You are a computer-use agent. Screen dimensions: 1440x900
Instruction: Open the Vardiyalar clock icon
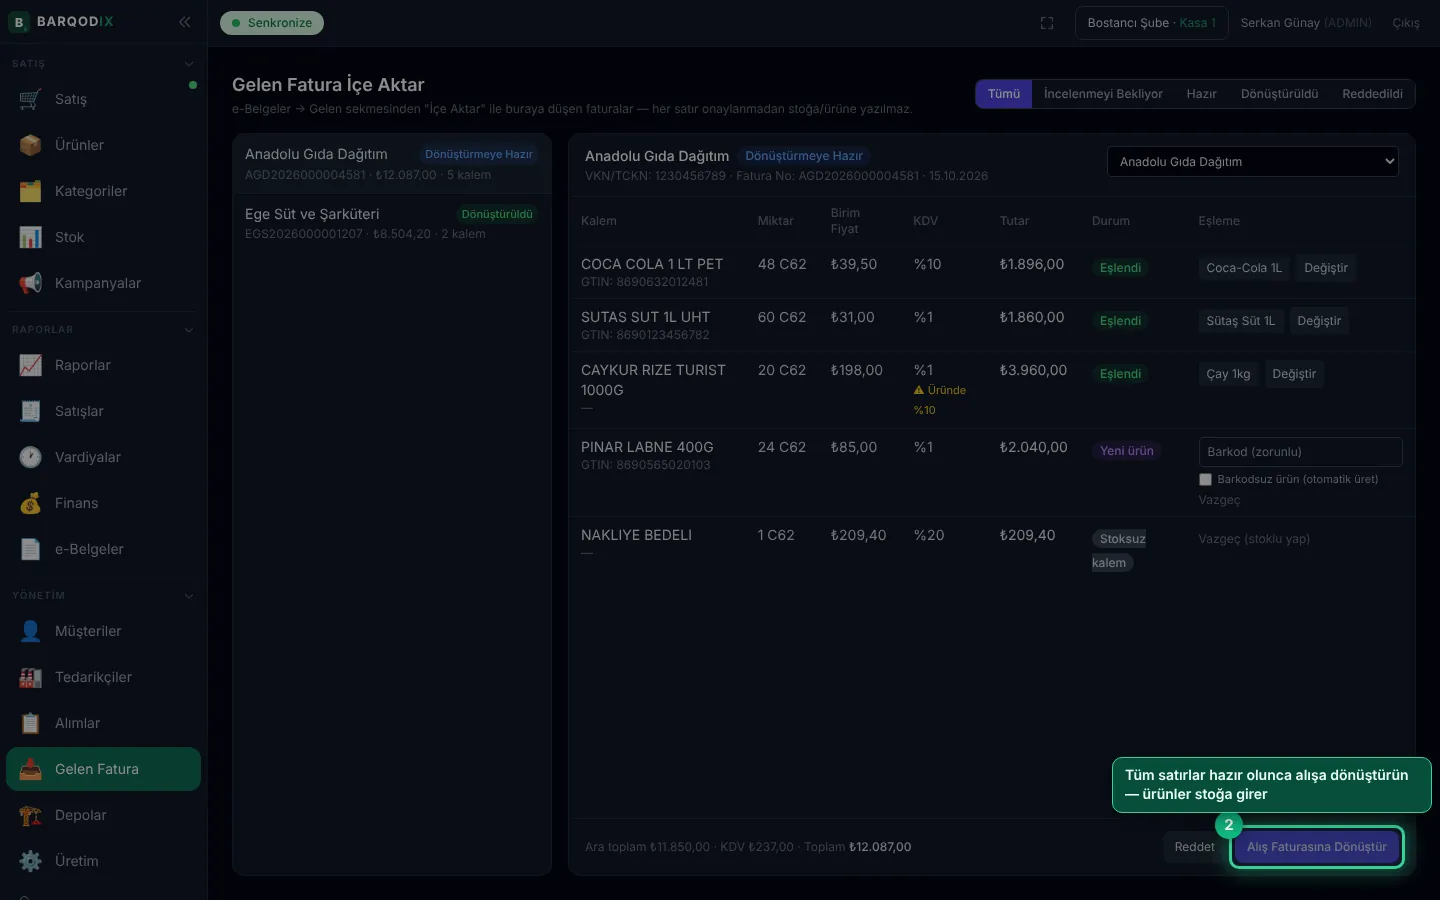point(30,457)
